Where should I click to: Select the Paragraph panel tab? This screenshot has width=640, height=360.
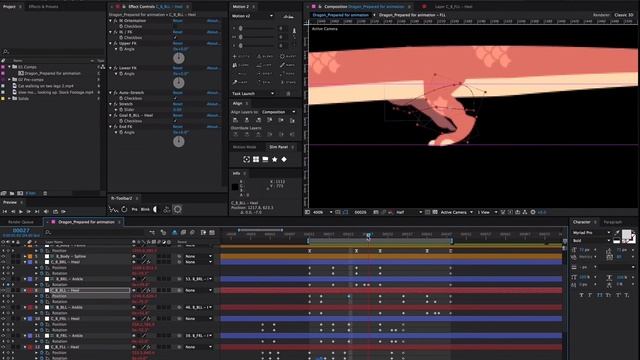pyautogui.click(x=613, y=222)
